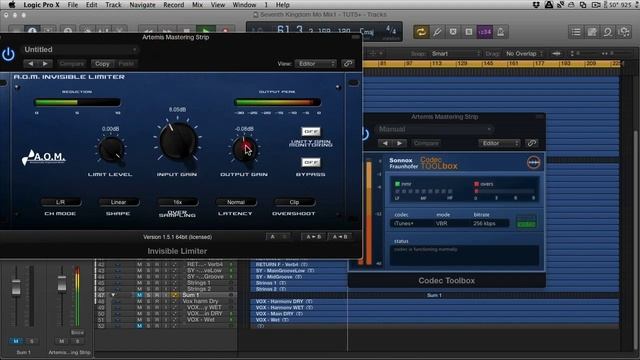This screenshot has width=640, height=360.
Task: Toggle solo on Artemis Mastering Strip channel
Action: click(x=78, y=341)
